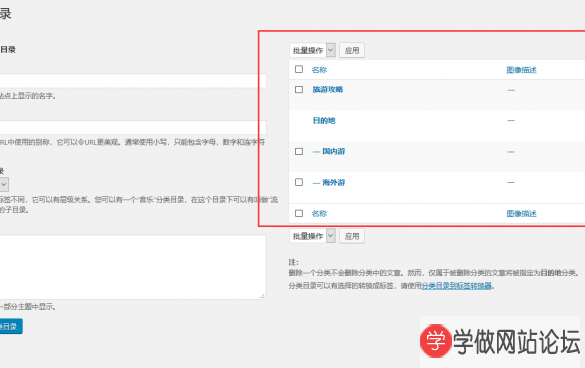The height and width of the screenshot is (368, 585).
Task: Click inside the description textarea
Action: click(133, 267)
